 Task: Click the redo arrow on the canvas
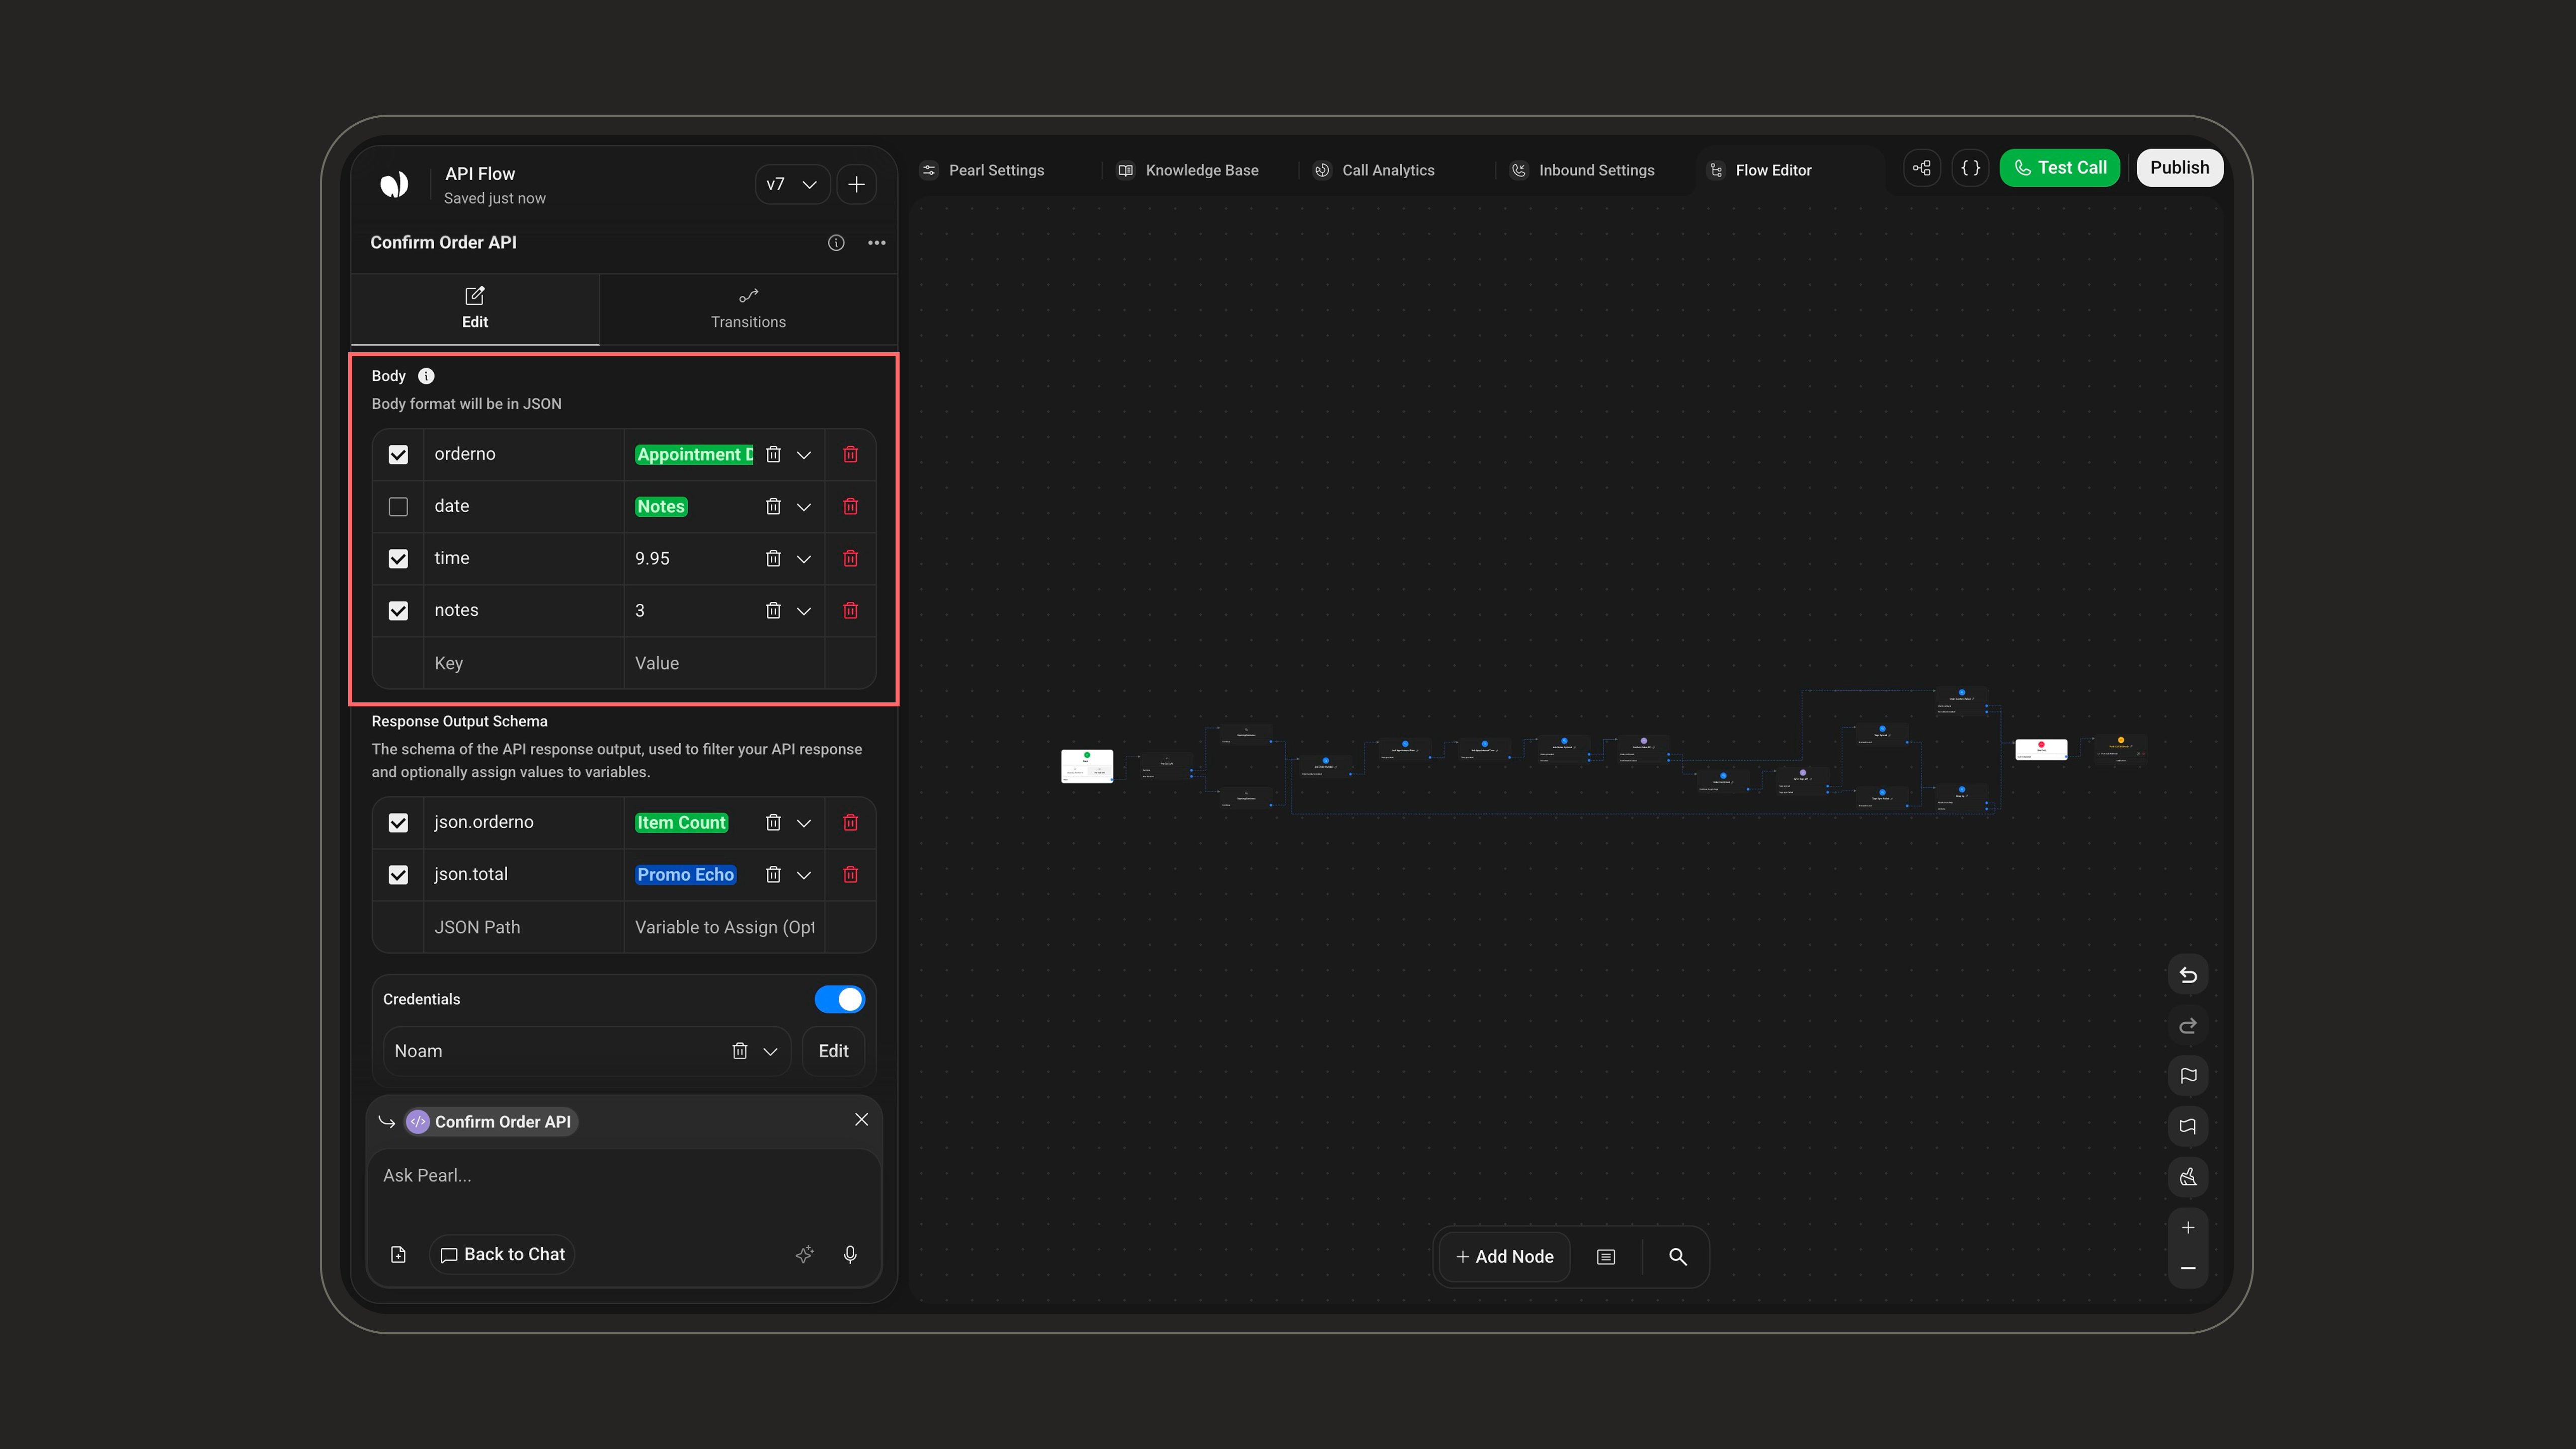(x=2188, y=1026)
